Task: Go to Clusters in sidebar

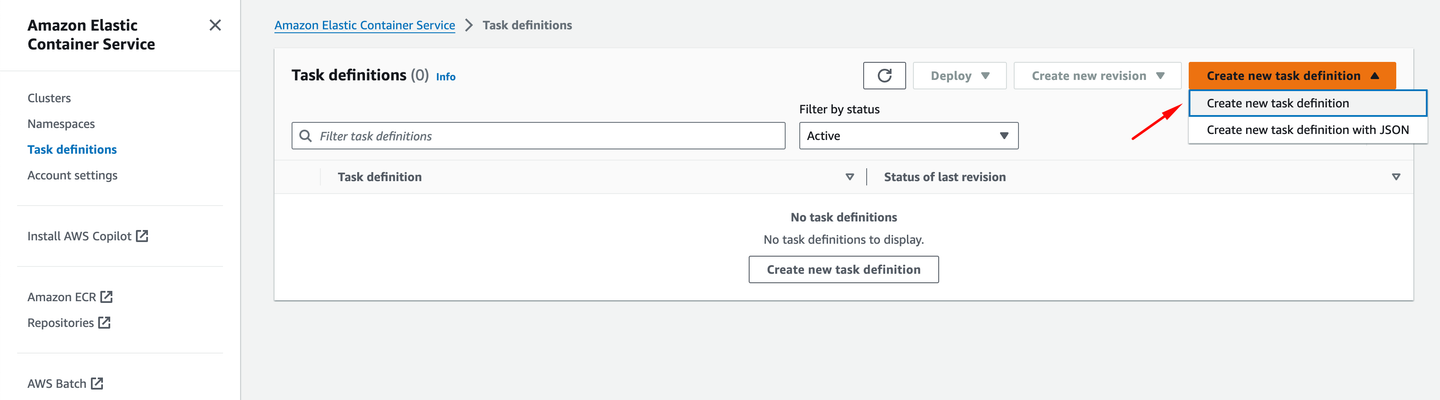Action: [49, 98]
